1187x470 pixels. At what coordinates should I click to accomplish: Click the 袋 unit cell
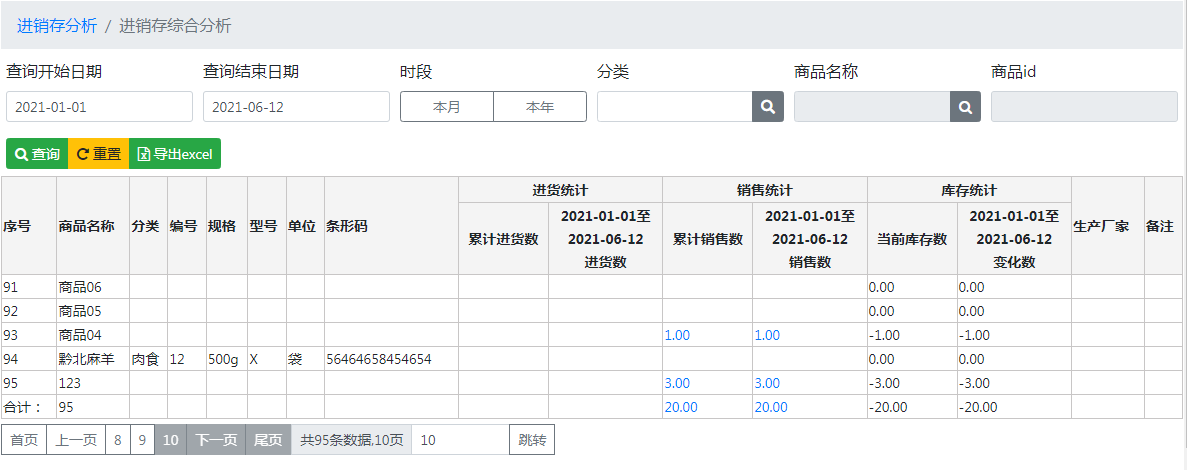pos(305,360)
